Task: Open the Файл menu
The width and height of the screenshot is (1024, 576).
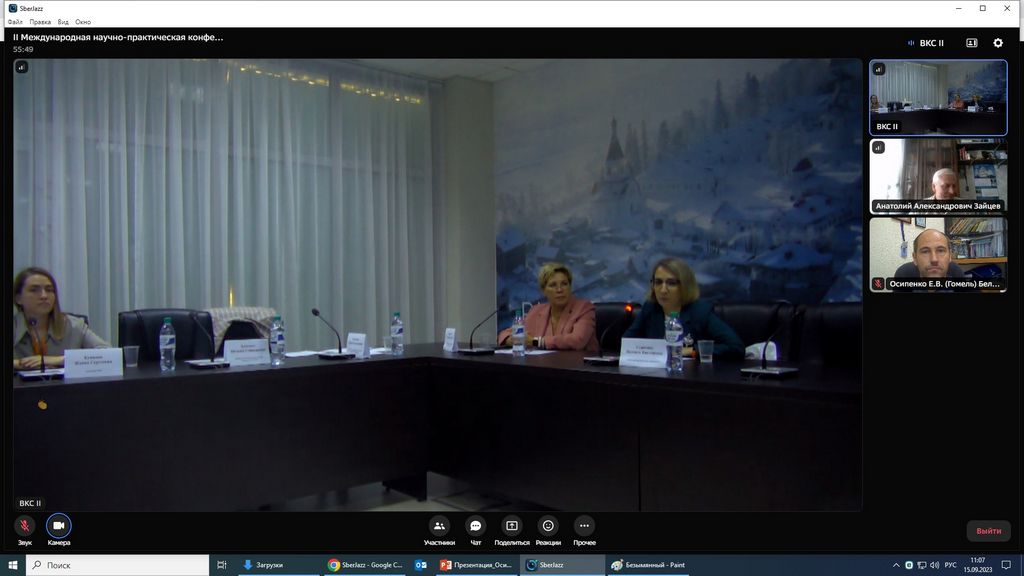Action: 15,21
